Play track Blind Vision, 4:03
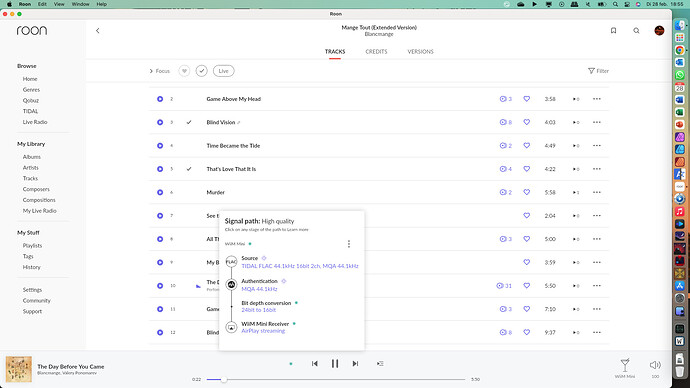690x388 pixels. point(160,122)
